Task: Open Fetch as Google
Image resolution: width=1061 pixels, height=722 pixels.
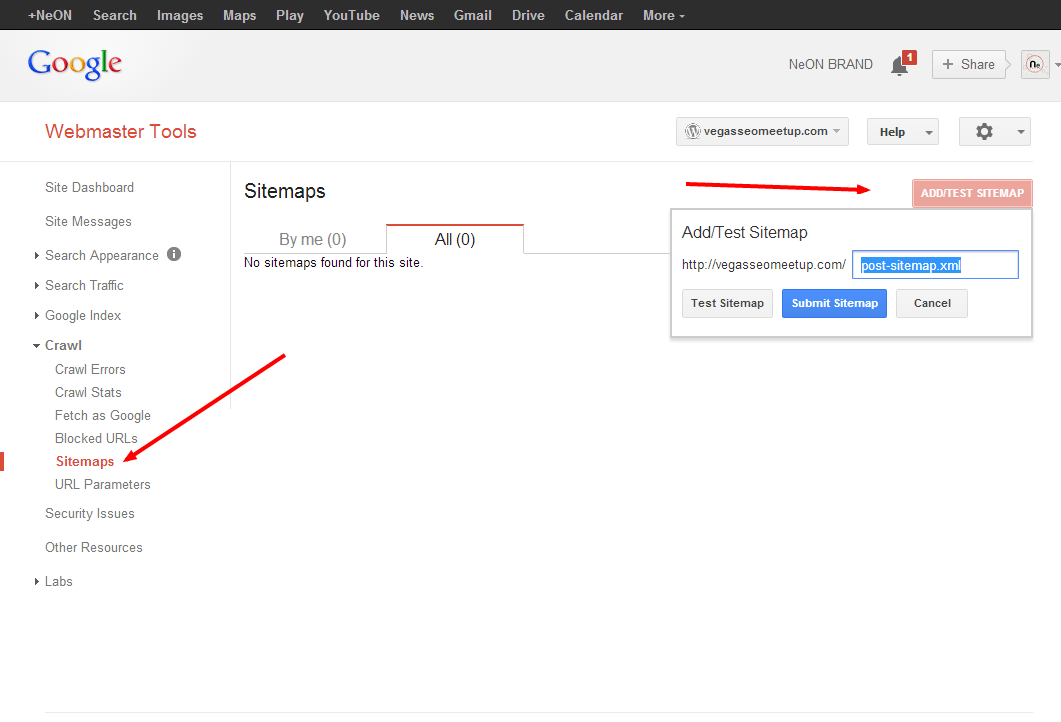Action: click(x=103, y=415)
